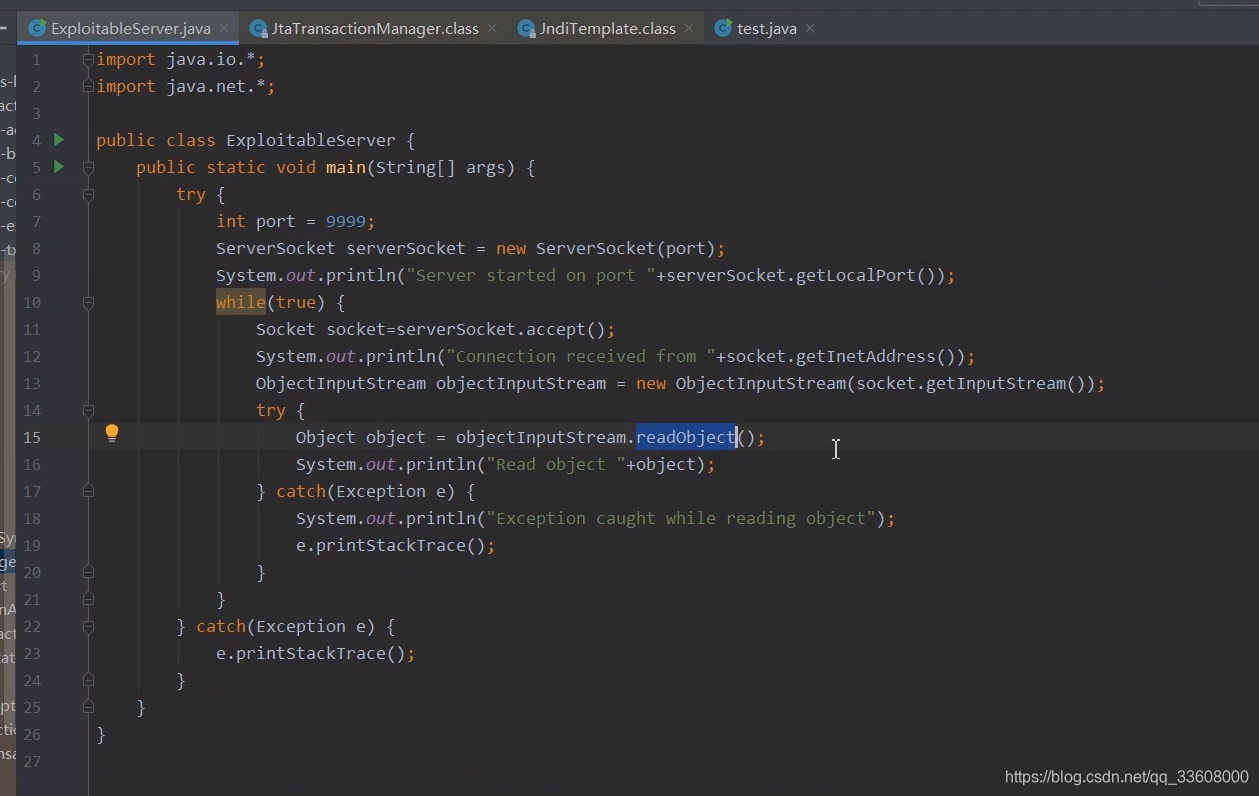
Task: Click new ServerSocket(port) on line 8
Action: pyautogui.click(x=605, y=248)
